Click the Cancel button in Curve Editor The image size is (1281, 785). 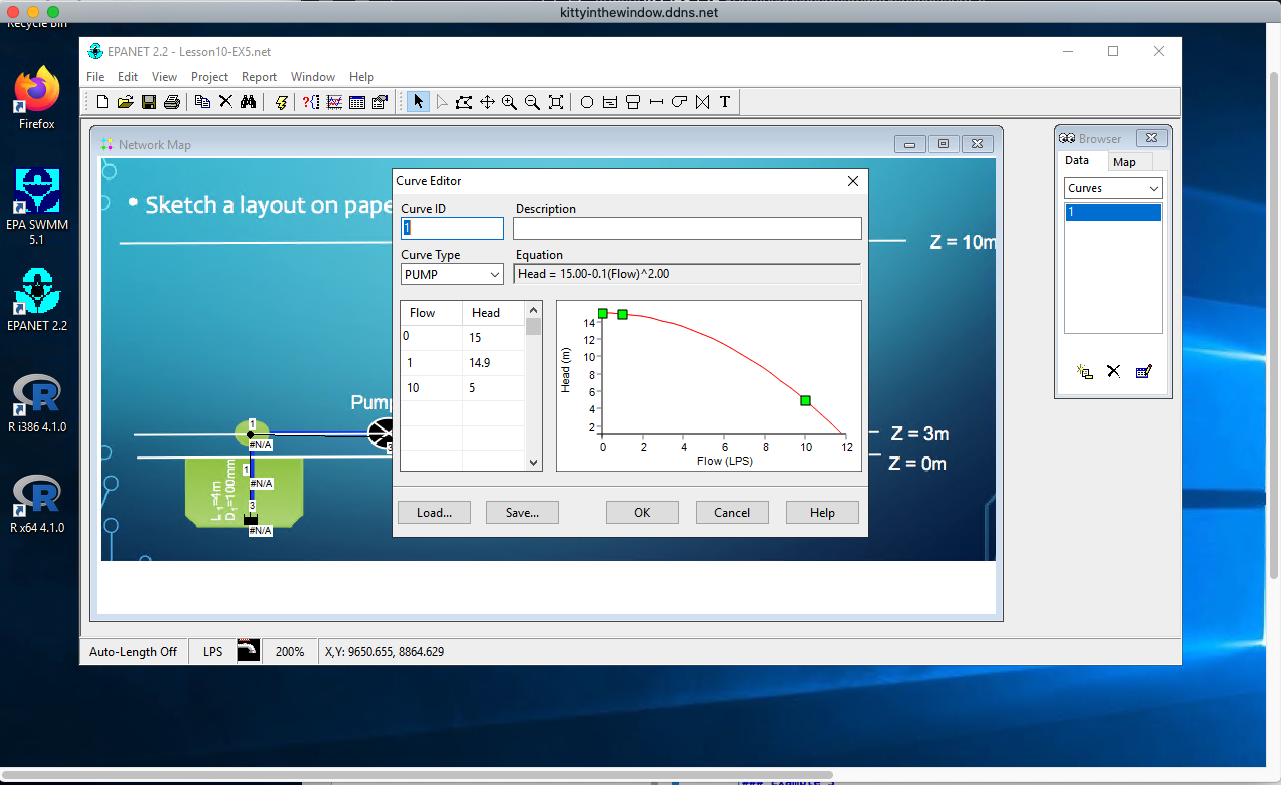click(732, 512)
